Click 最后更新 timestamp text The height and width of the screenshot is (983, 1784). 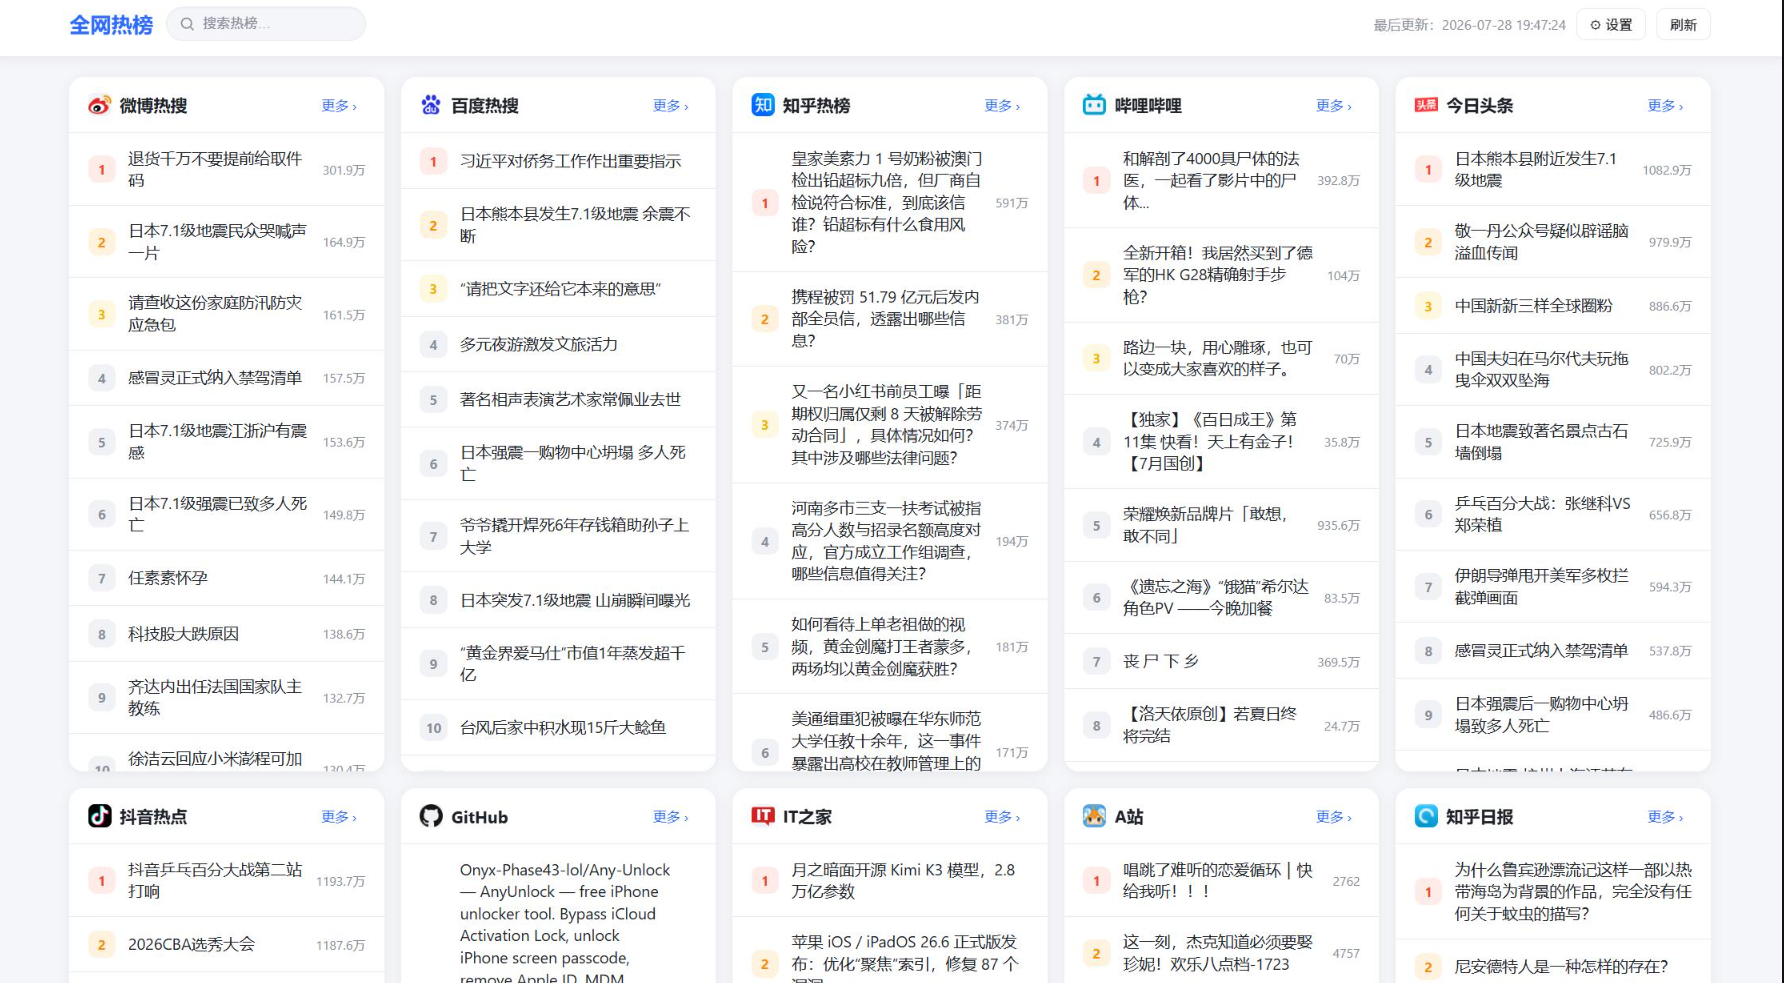tap(1469, 25)
